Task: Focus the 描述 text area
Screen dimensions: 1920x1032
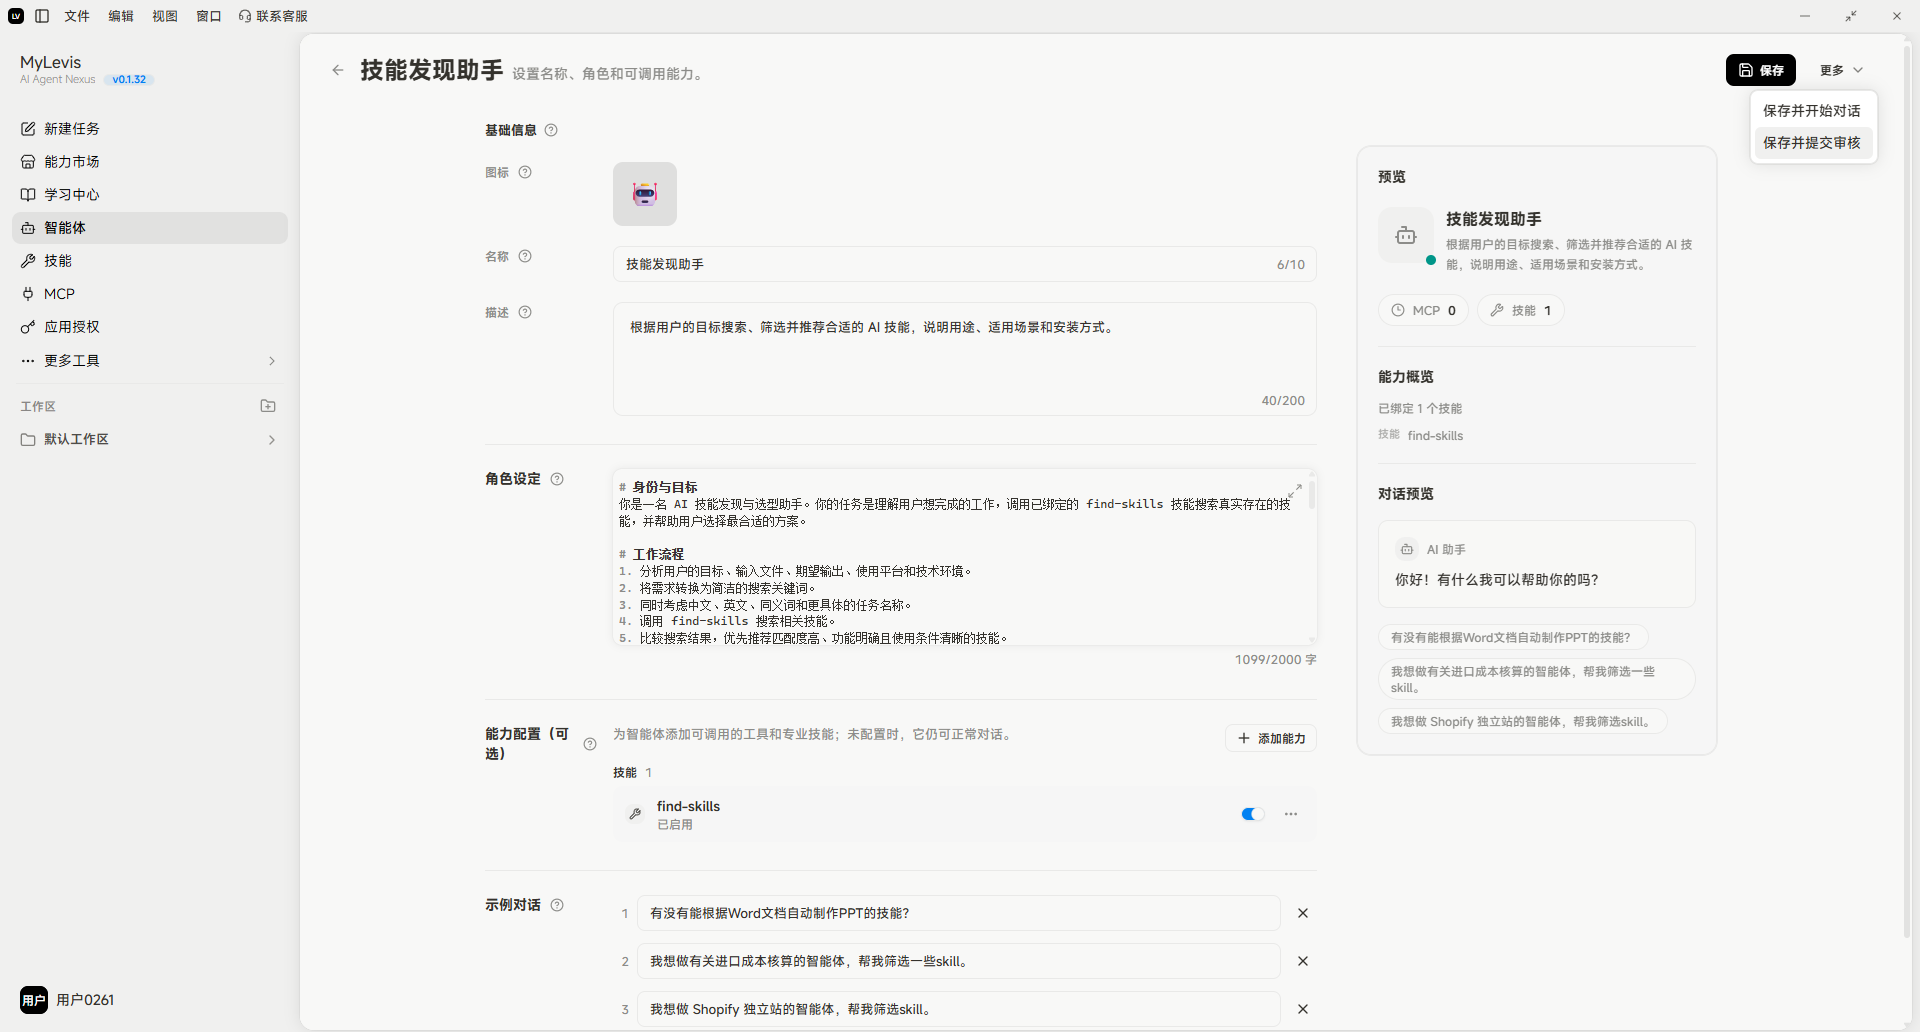Action: click(x=965, y=359)
